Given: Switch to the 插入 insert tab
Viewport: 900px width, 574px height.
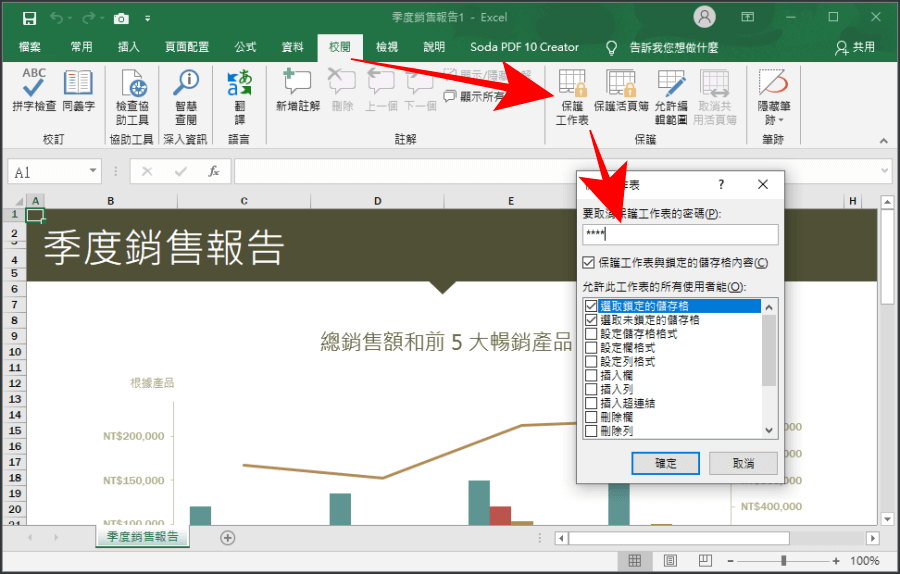Looking at the screenshot, I should [x=129, y=47].
